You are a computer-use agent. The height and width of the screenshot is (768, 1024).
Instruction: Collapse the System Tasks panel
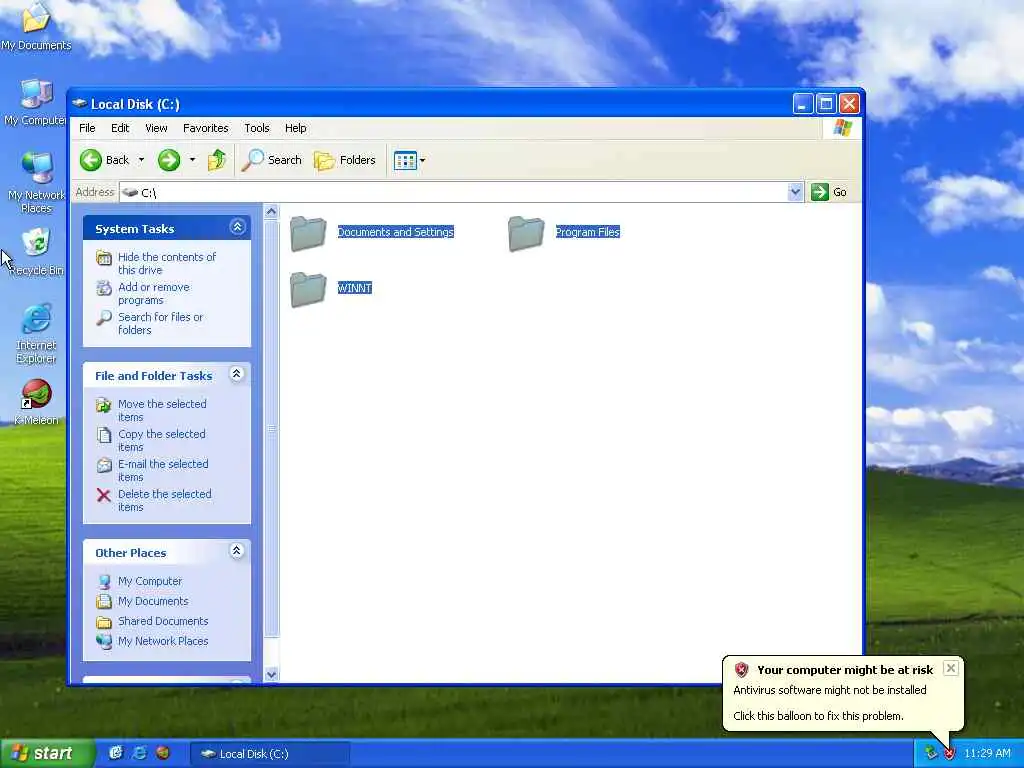237,227
